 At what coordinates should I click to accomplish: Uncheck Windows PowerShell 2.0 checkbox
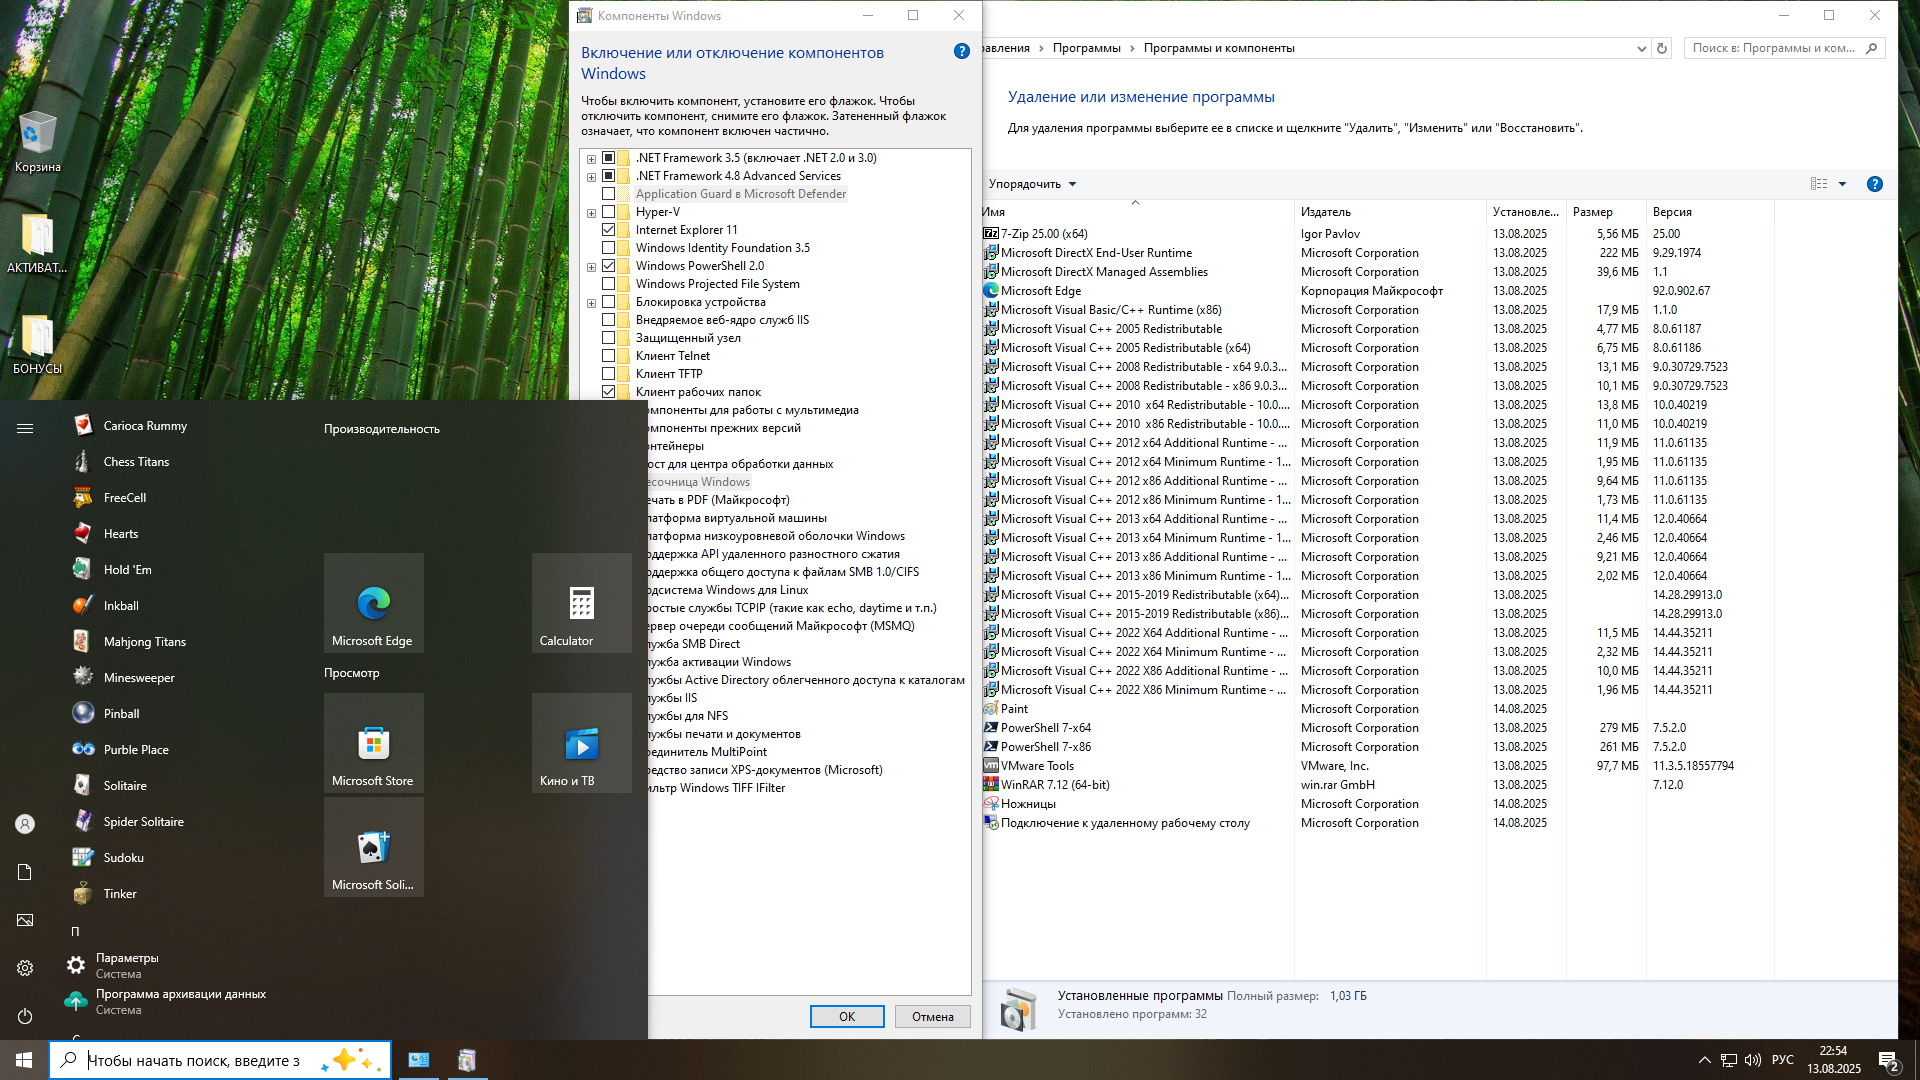[x=608, y=266]
